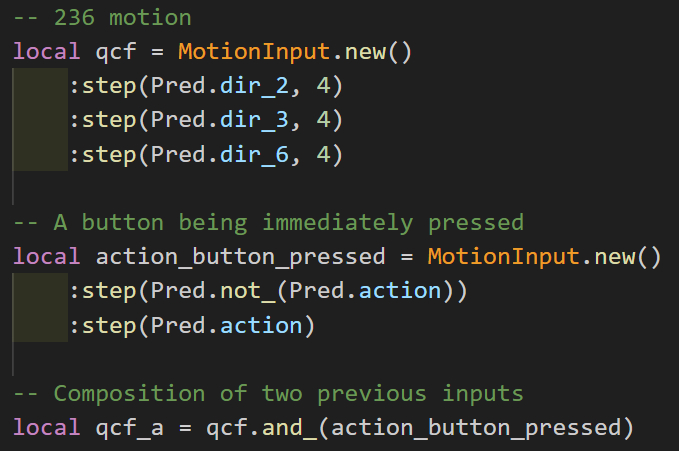The height and width of the screenshot is (451, 679).
Task: Click the '-- 236 motion' comment line
Action: tap(102, 17)
